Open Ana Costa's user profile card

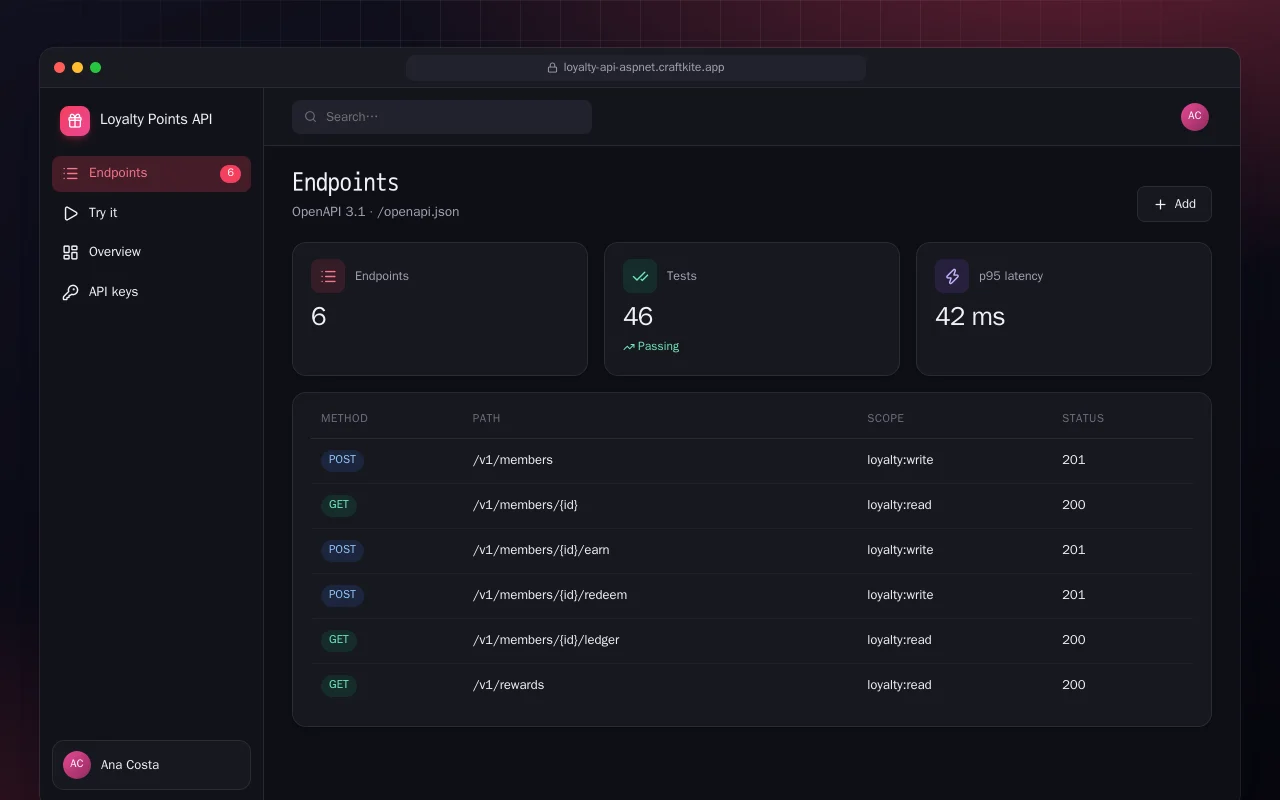pos(151,765)
